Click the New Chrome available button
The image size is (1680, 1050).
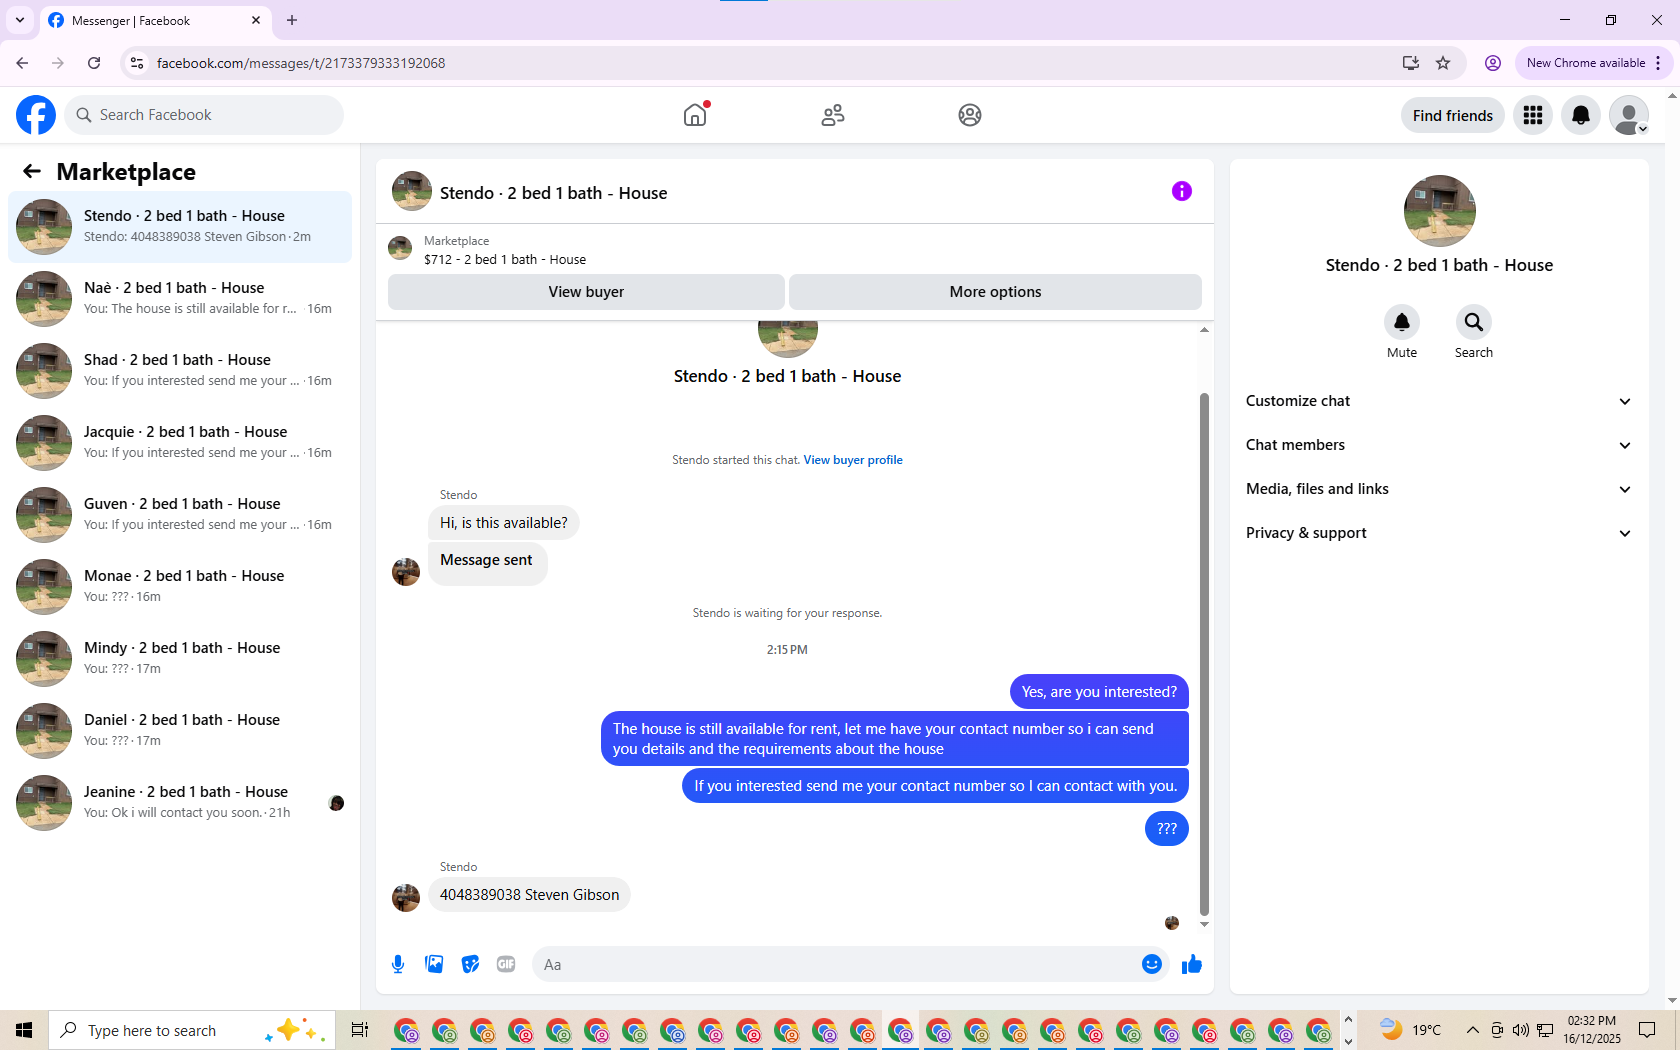click(x=1593, y=63)
